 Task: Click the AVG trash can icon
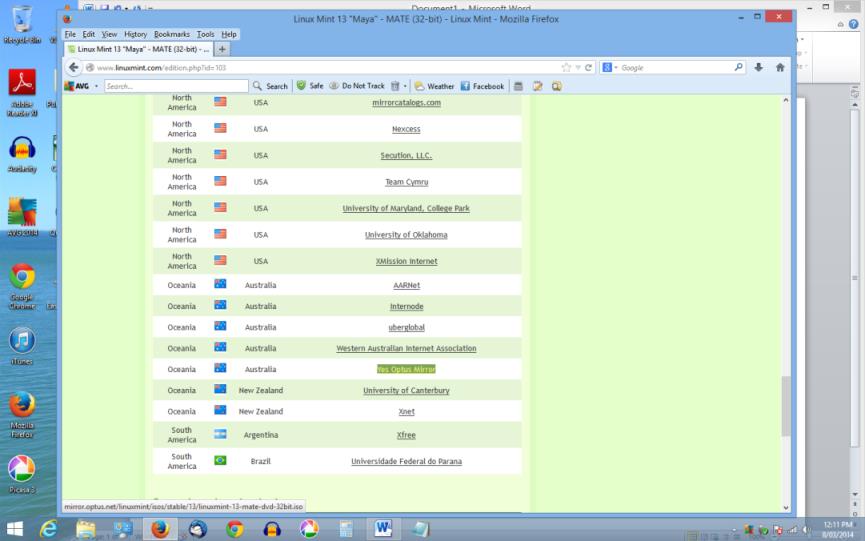tap(395, 86)
